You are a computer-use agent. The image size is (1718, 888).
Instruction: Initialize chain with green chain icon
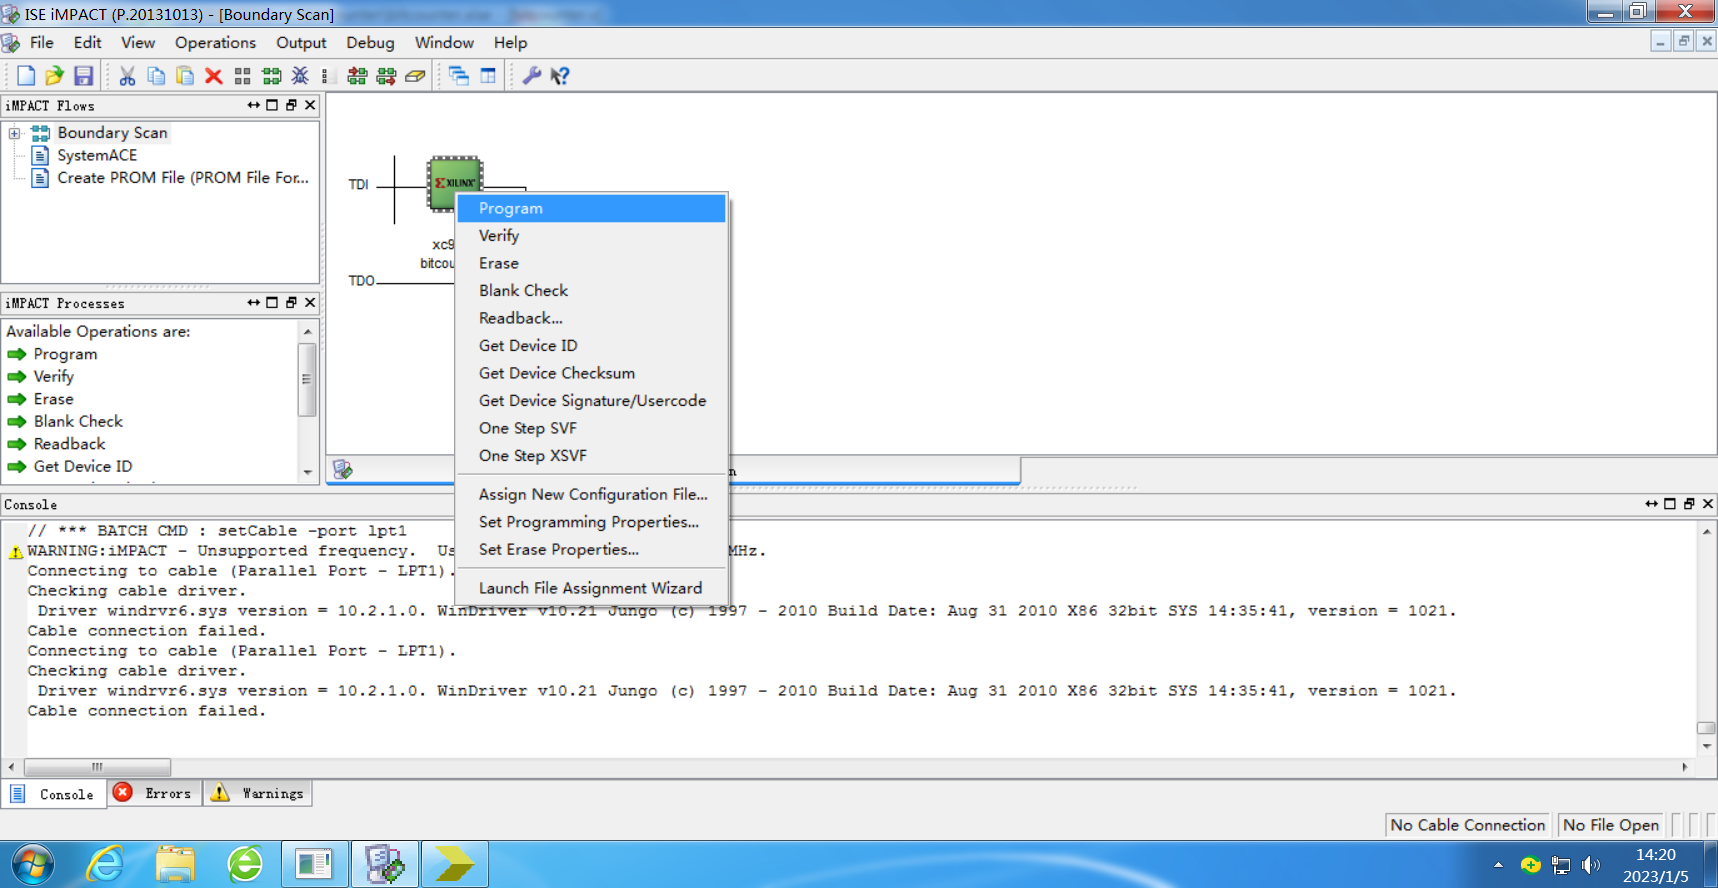point(271,76)
